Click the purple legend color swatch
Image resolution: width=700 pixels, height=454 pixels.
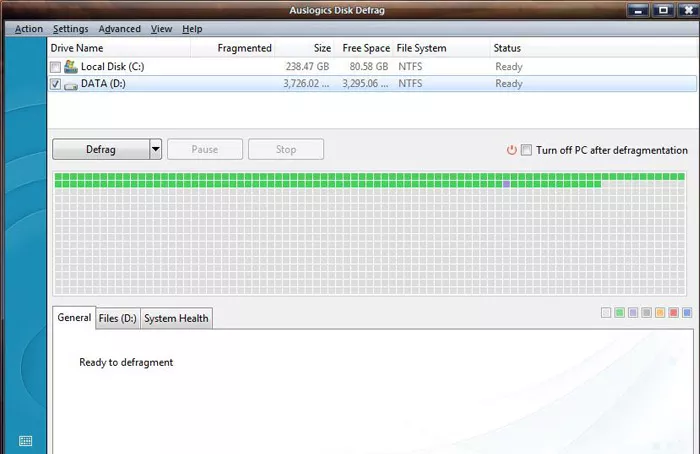click(633, 312)
